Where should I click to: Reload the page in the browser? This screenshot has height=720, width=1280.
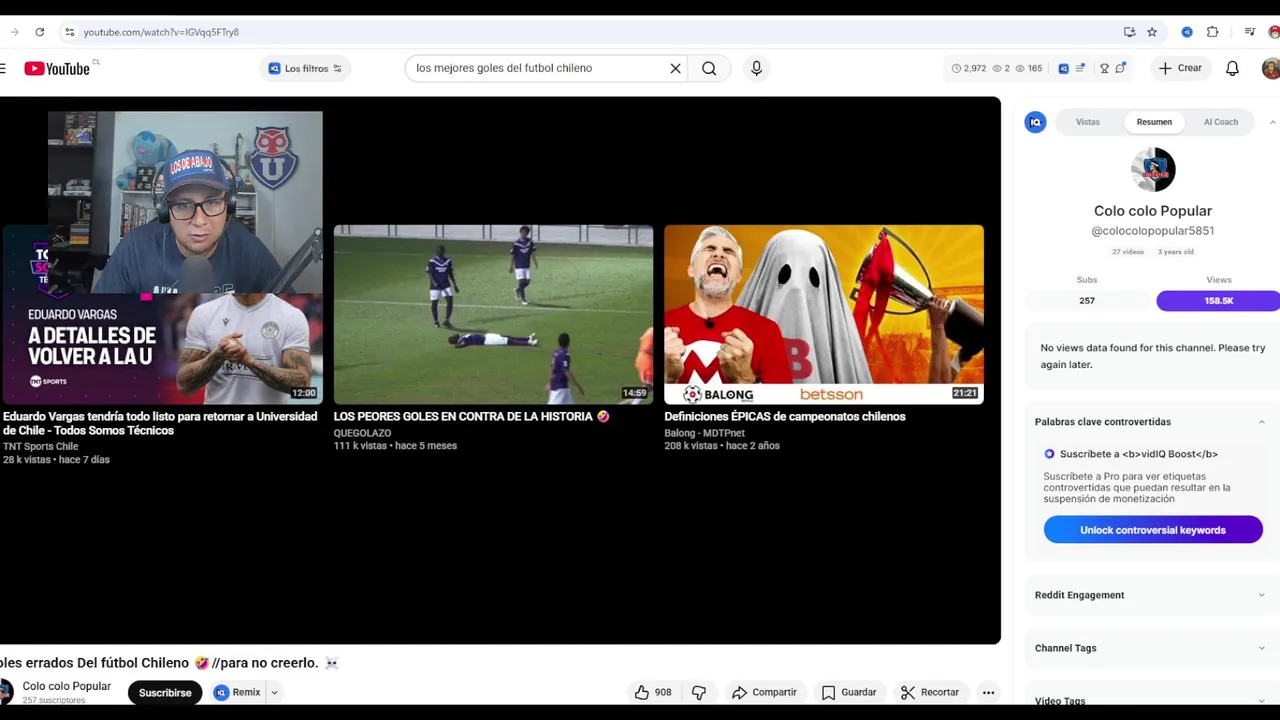39,32
